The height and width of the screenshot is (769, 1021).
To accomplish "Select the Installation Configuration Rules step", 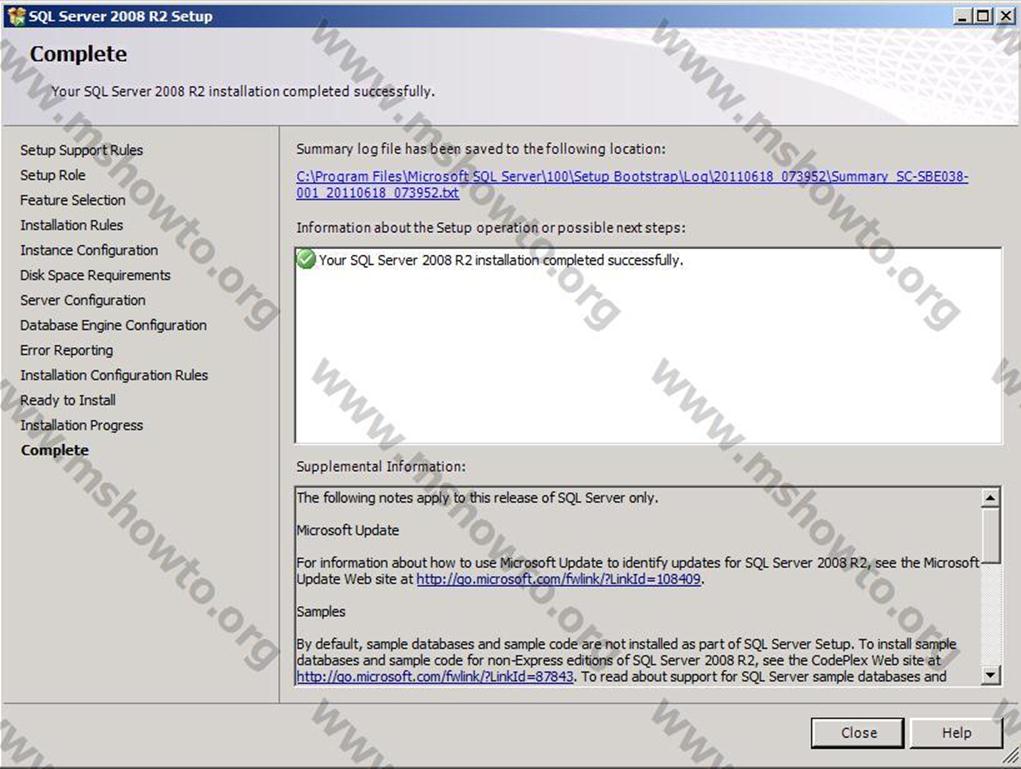I will 114,375.
